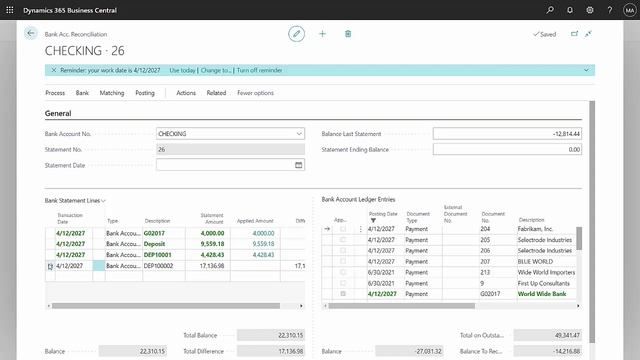Screen dimensions: 640x360
Task: Click the Balance Last Statement field
Action: (x=507, y=133)
